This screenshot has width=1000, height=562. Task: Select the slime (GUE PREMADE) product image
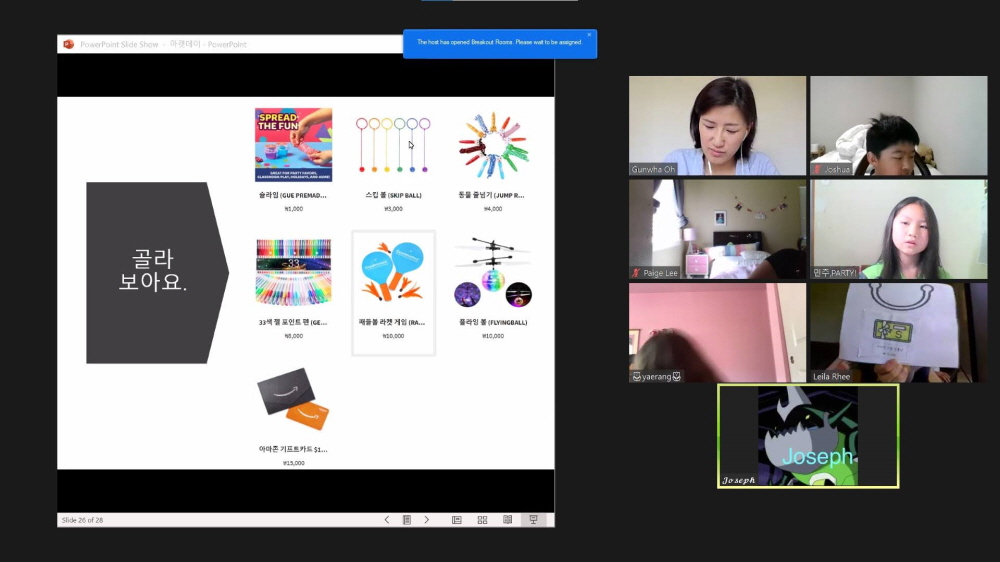pos(293,145)
